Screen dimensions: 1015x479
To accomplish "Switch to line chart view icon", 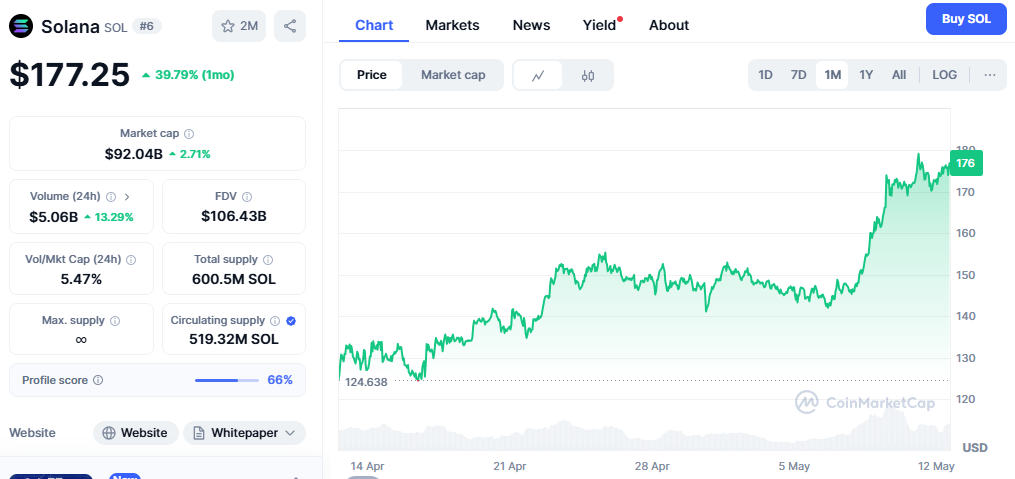I will click(x=538, y=75).
